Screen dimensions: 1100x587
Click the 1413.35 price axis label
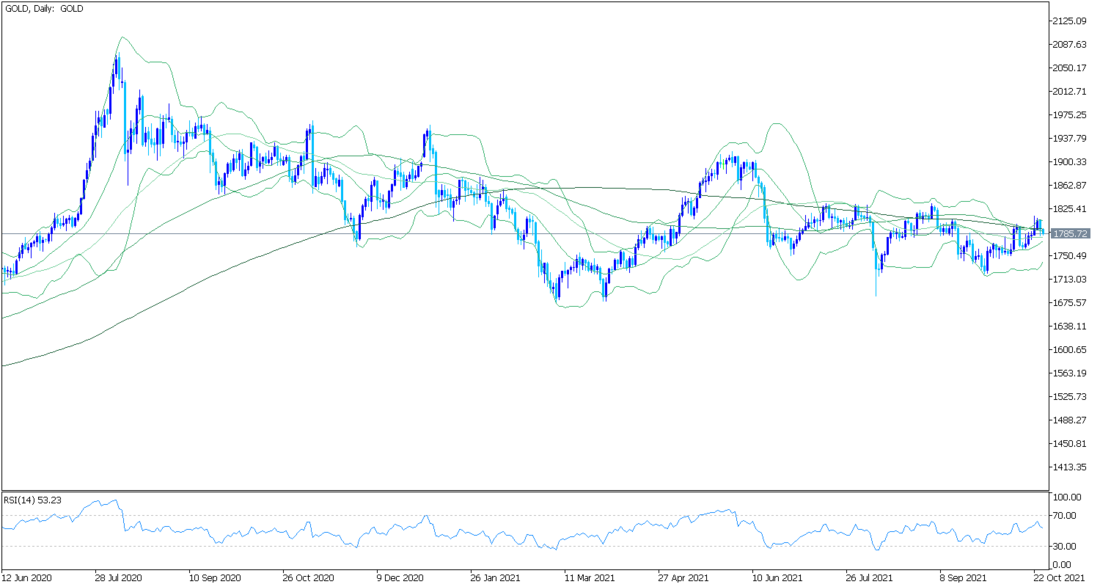coord(1069,467)
